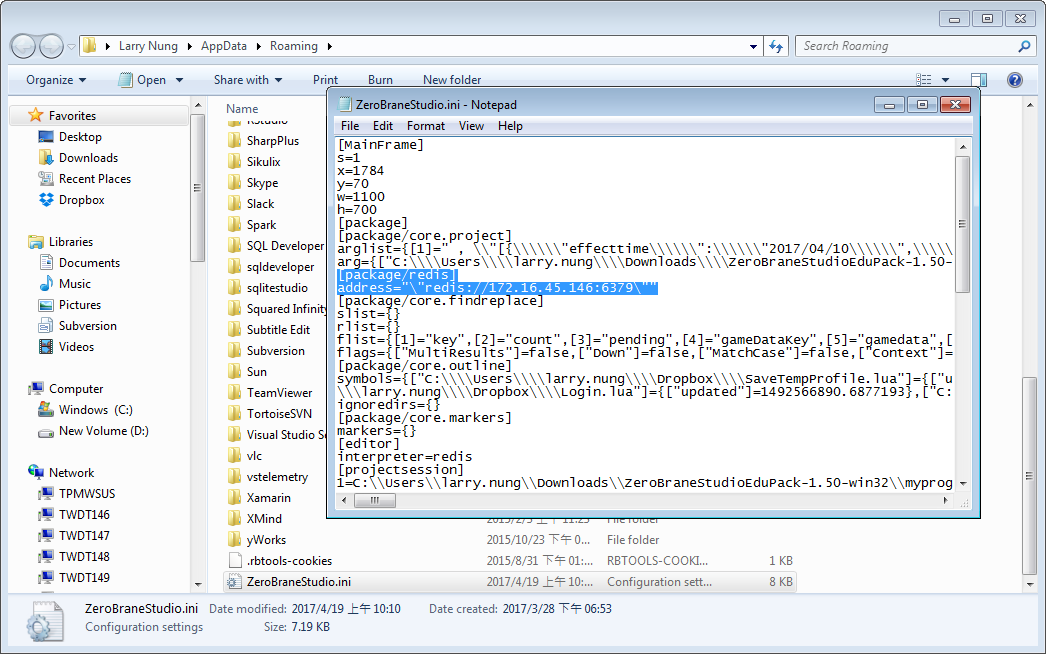Viewport: 1046px width, 654px height.
Task: Click Burn in the Explorer toolbar
Action: click(380, 80)
